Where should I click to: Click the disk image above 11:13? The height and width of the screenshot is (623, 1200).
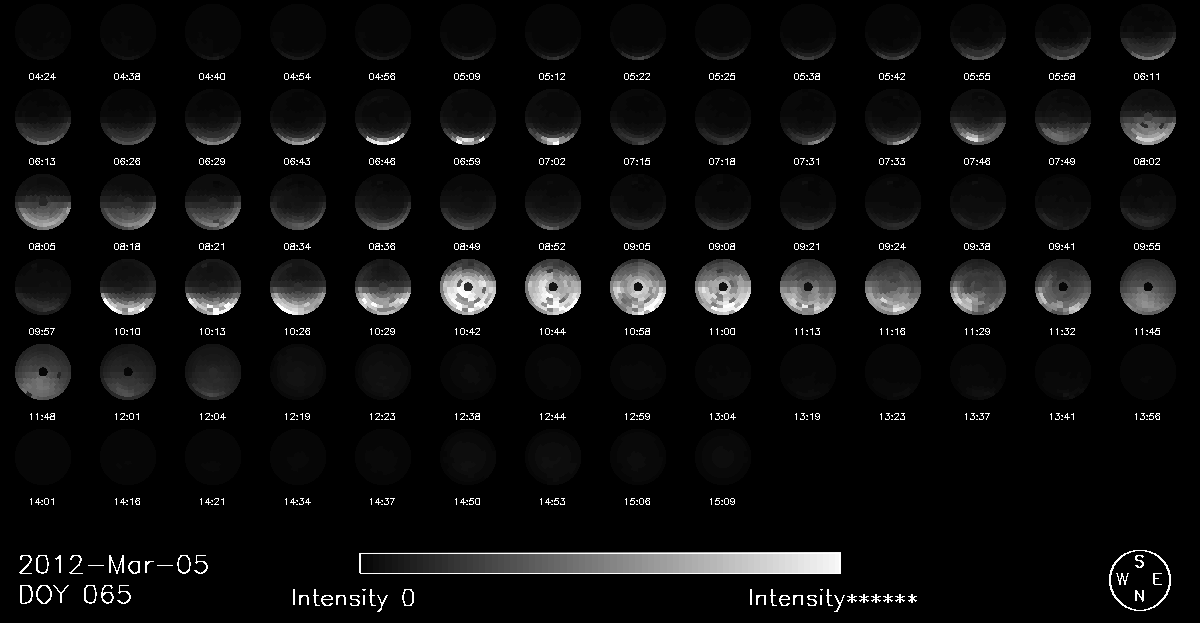[808, 288]
